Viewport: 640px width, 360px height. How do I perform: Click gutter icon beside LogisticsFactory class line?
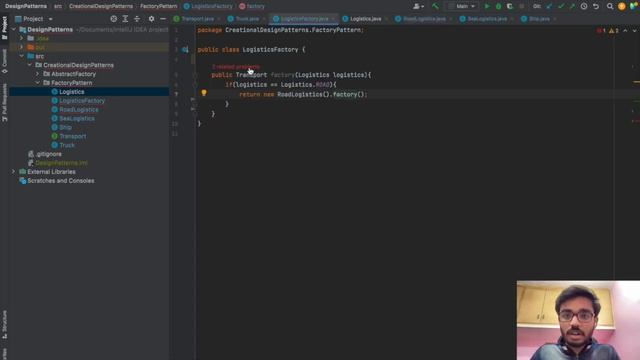(x=185, y=49)
